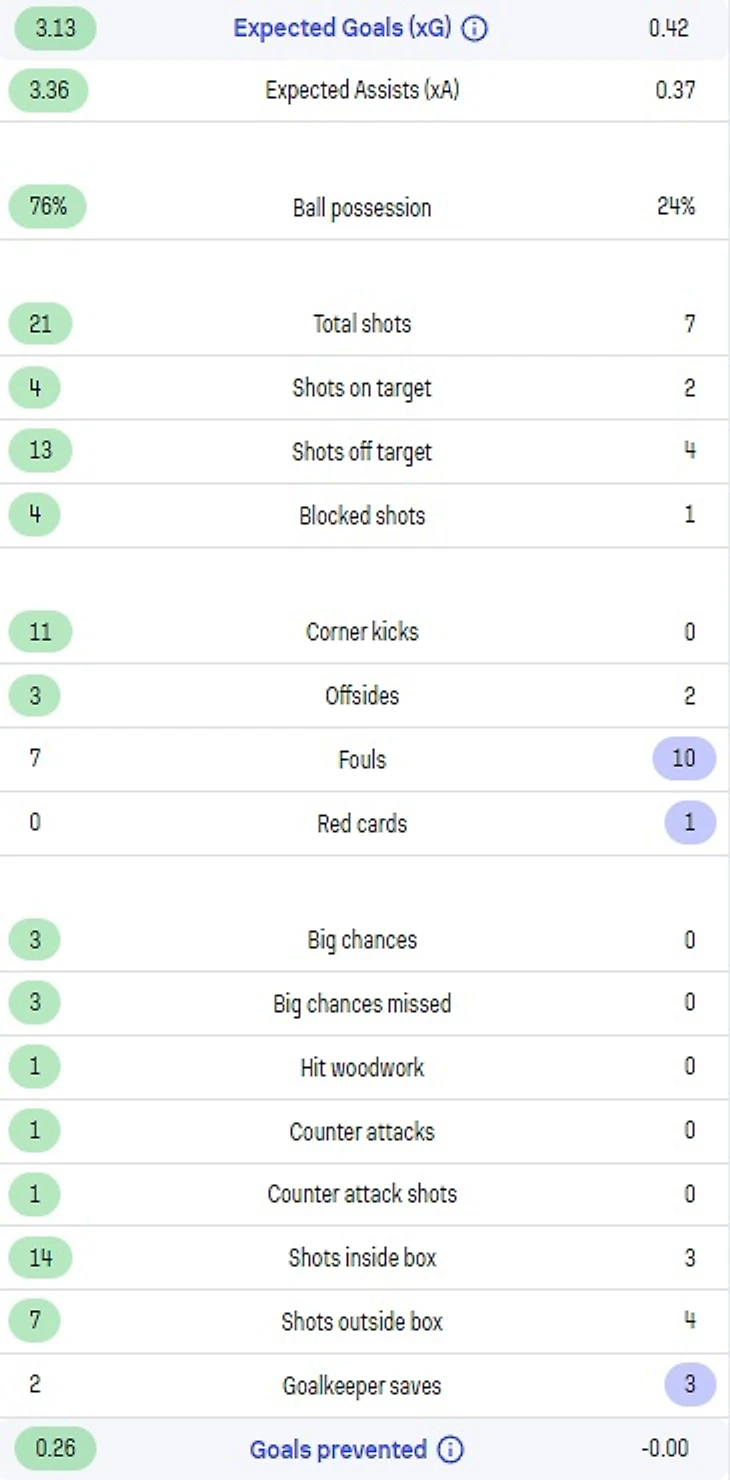Select the 14 shots inside box badge
Screen dimensions: 730x1480
pyautogui.click(x=41, y=1258)
